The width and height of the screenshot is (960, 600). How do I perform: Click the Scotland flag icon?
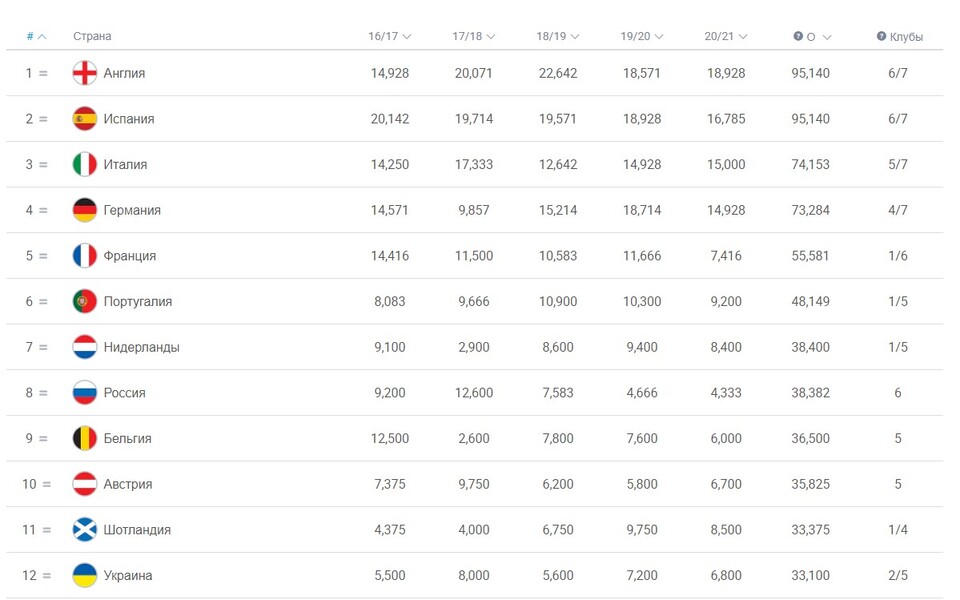(85, 530)
